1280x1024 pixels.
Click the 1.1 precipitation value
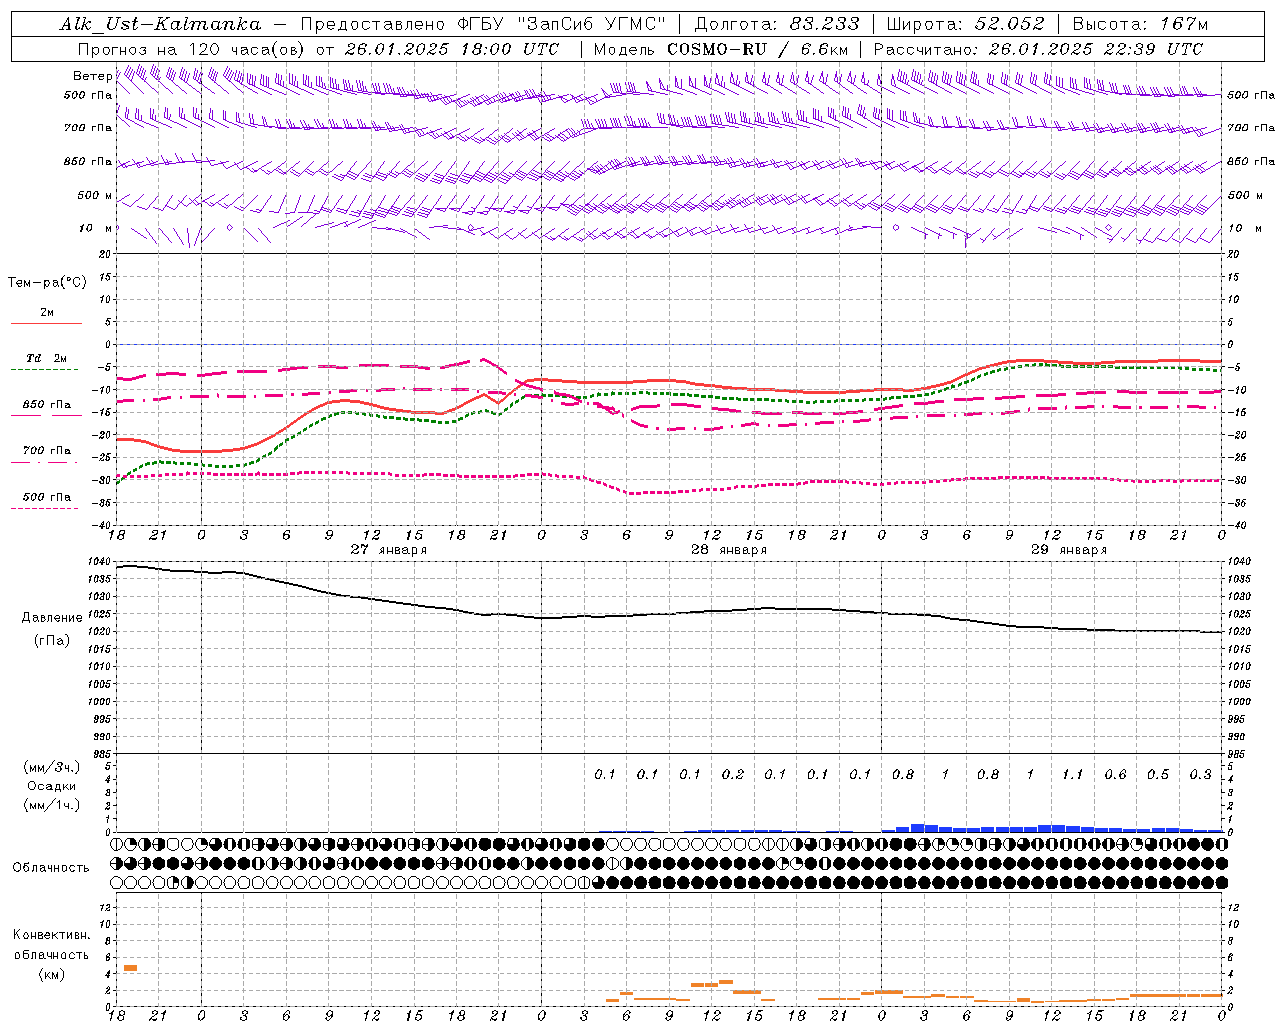(1073, 775)
